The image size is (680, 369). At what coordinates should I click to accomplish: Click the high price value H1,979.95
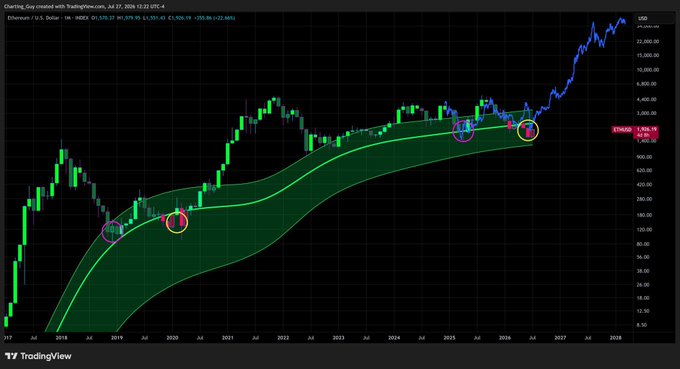129,18
